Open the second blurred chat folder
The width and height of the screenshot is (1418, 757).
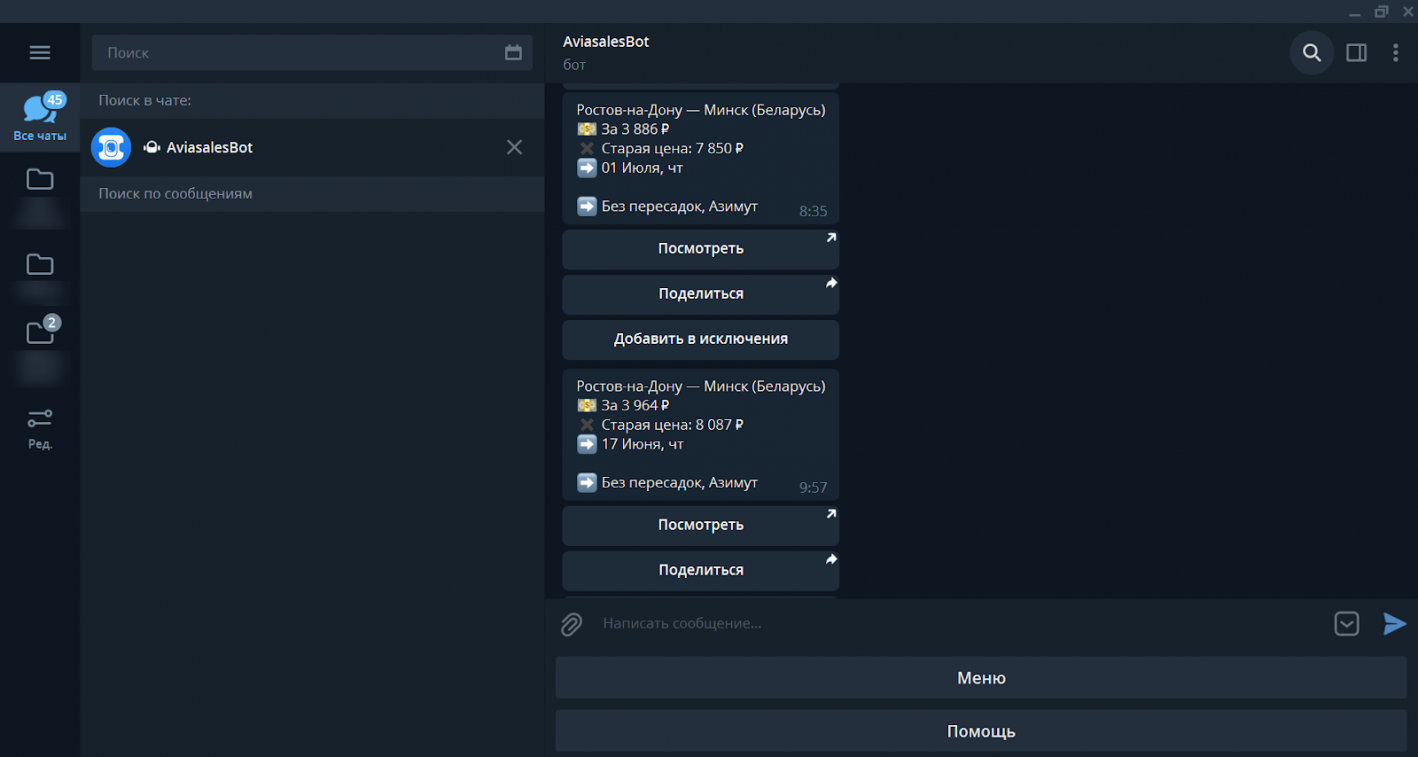40,279
